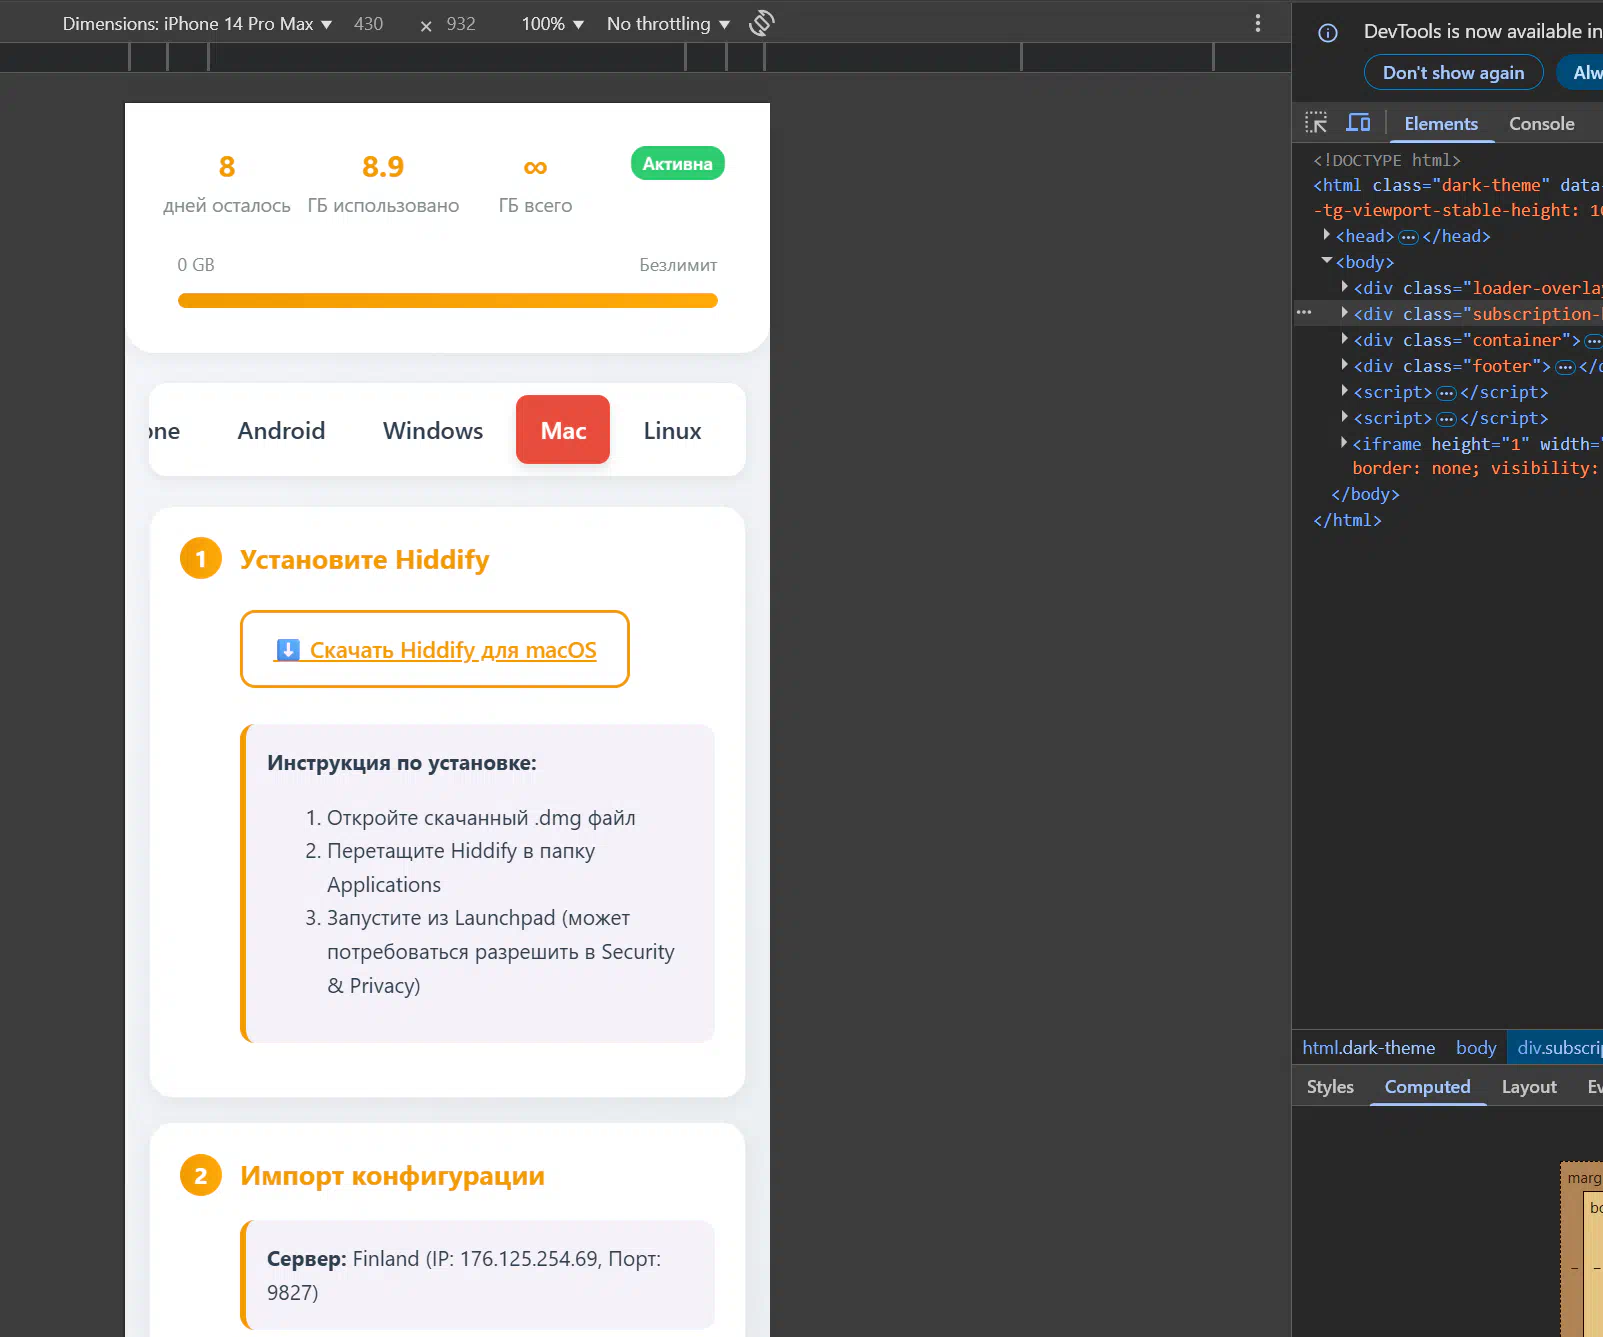Click the first script ellipsis badge

click(1446, 393)
